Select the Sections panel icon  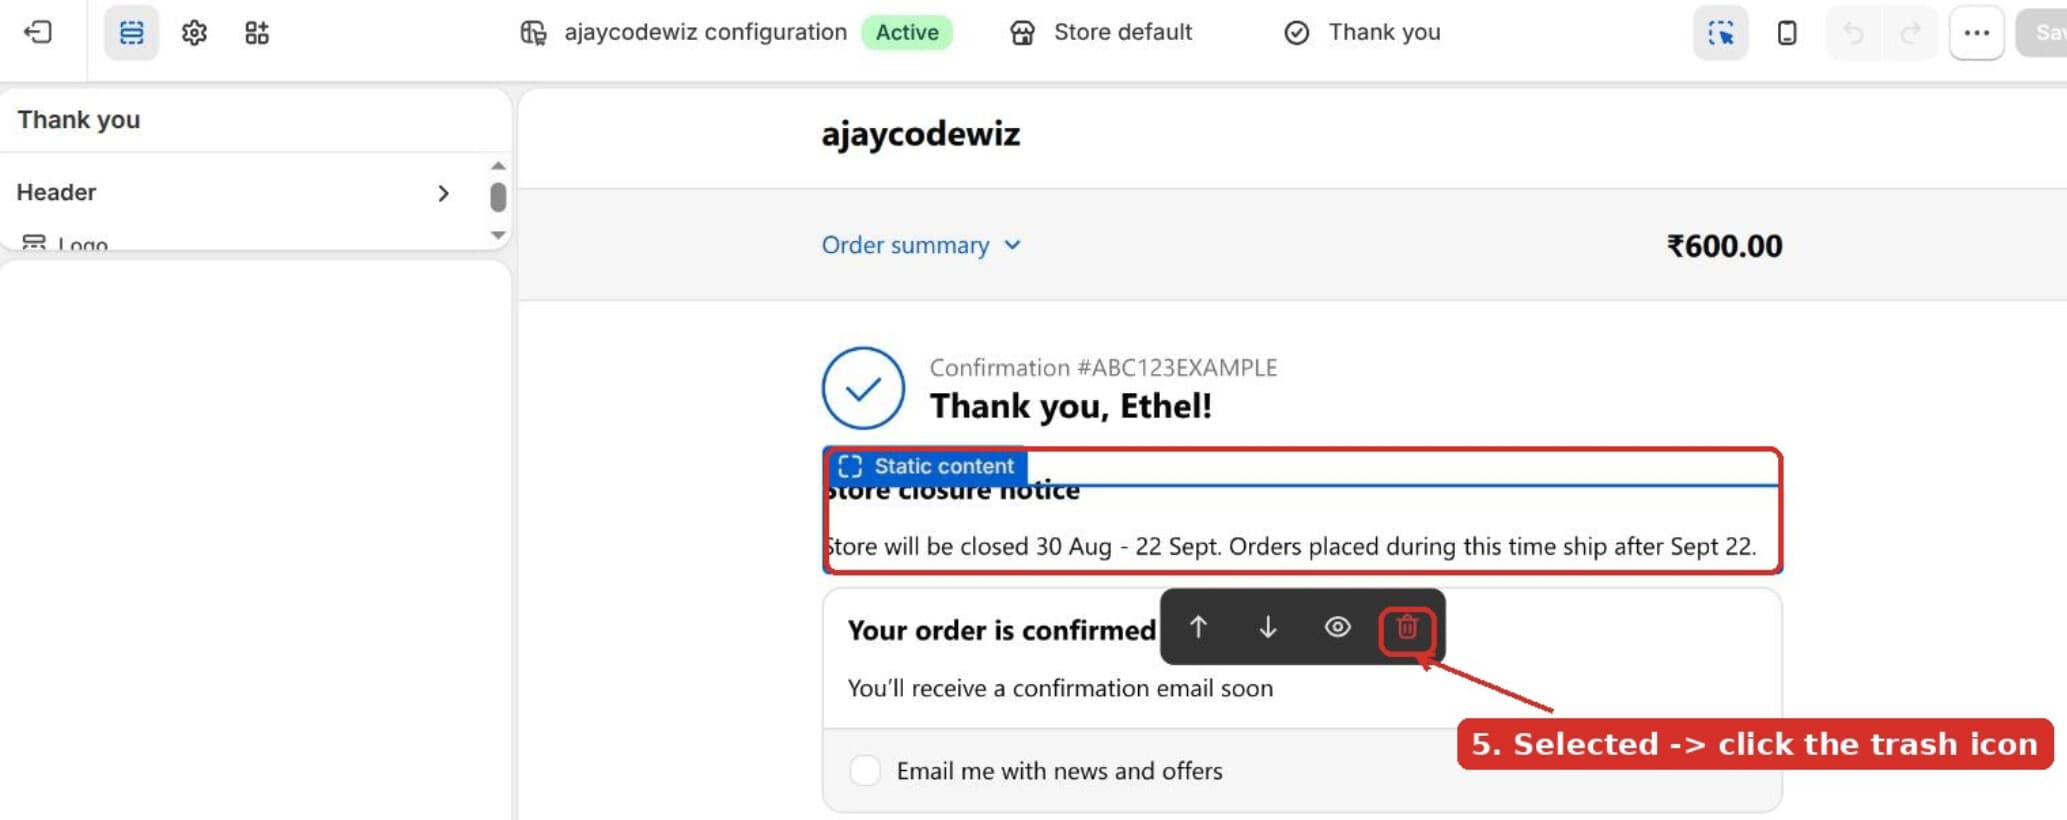pyautogui.click(x=131, y=33)
